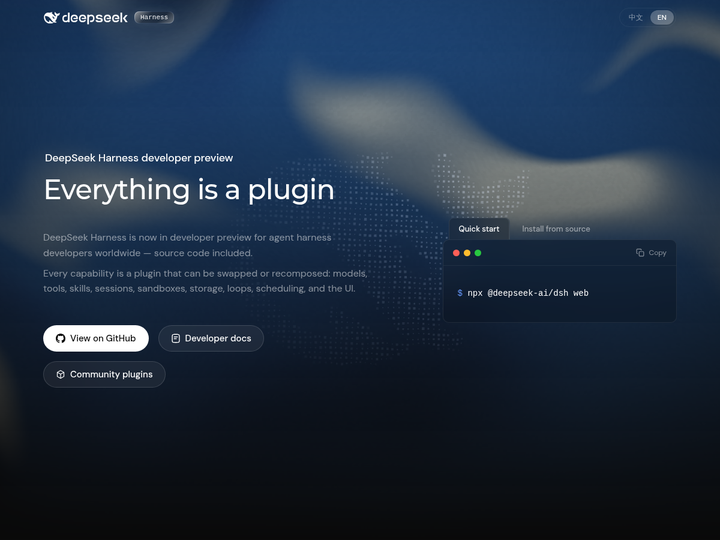This screenshot has width=720, height=540.
Task: Switch to Install from source tab
Action: pos(556,229)
